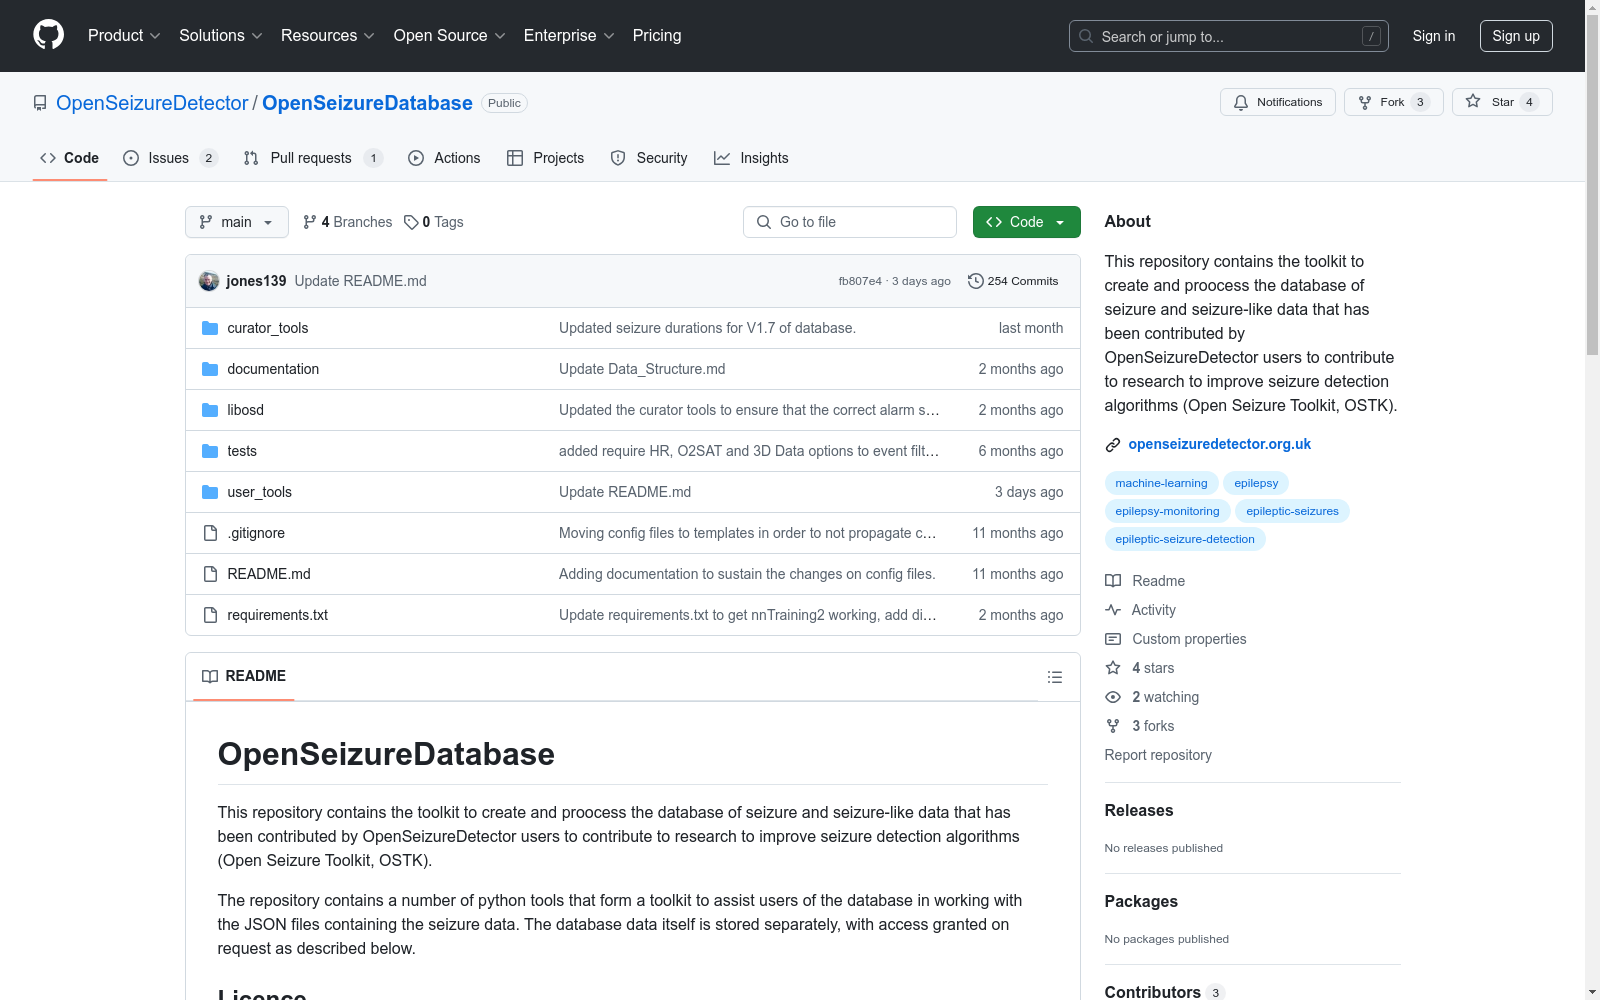Click the star icon to star repository
Viewport: 1600px width, 1000px height.
coord(1473,101)
